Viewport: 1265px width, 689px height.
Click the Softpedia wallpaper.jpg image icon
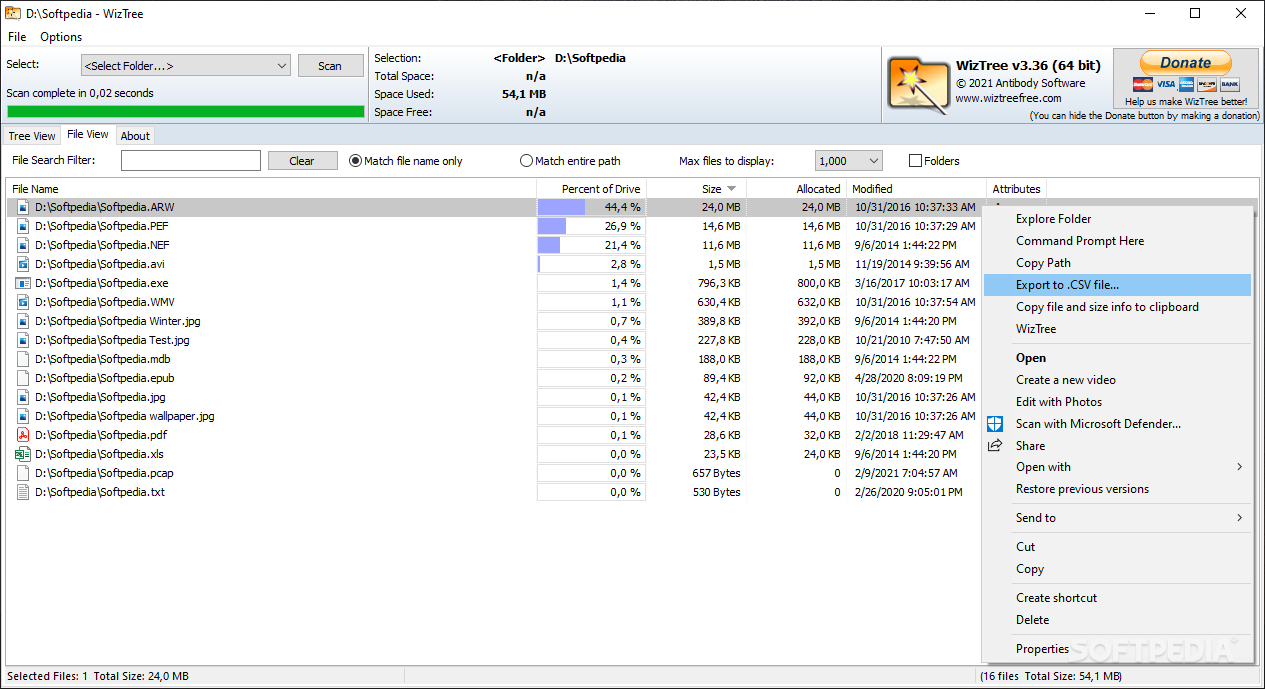tap(23, 417)
